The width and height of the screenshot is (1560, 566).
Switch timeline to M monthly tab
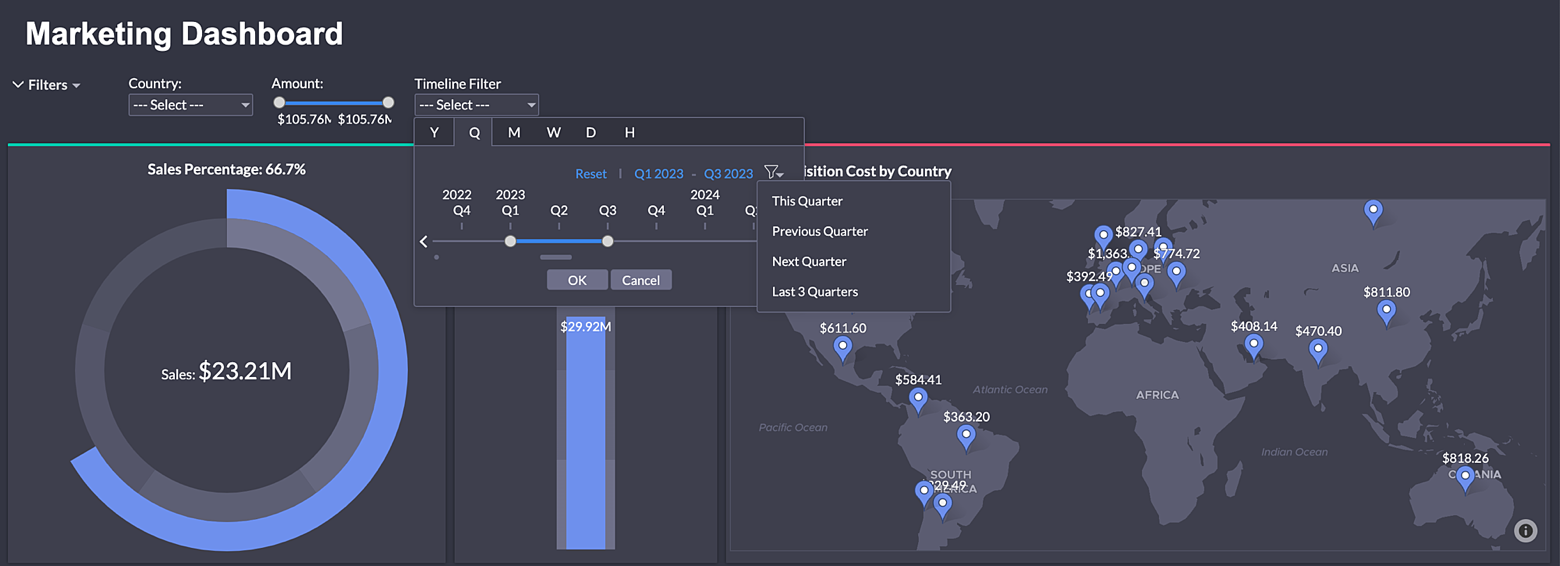point(514,132)
